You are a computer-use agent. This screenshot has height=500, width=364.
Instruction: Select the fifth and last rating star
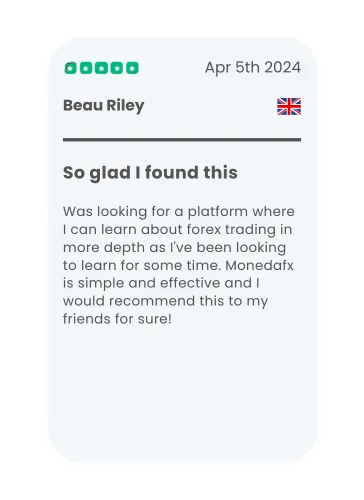point(132,68)
